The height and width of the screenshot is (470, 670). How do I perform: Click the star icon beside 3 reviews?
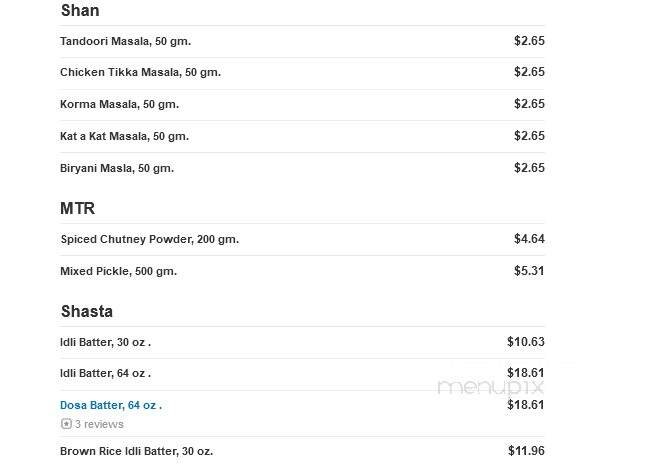(x=66, y=424)
